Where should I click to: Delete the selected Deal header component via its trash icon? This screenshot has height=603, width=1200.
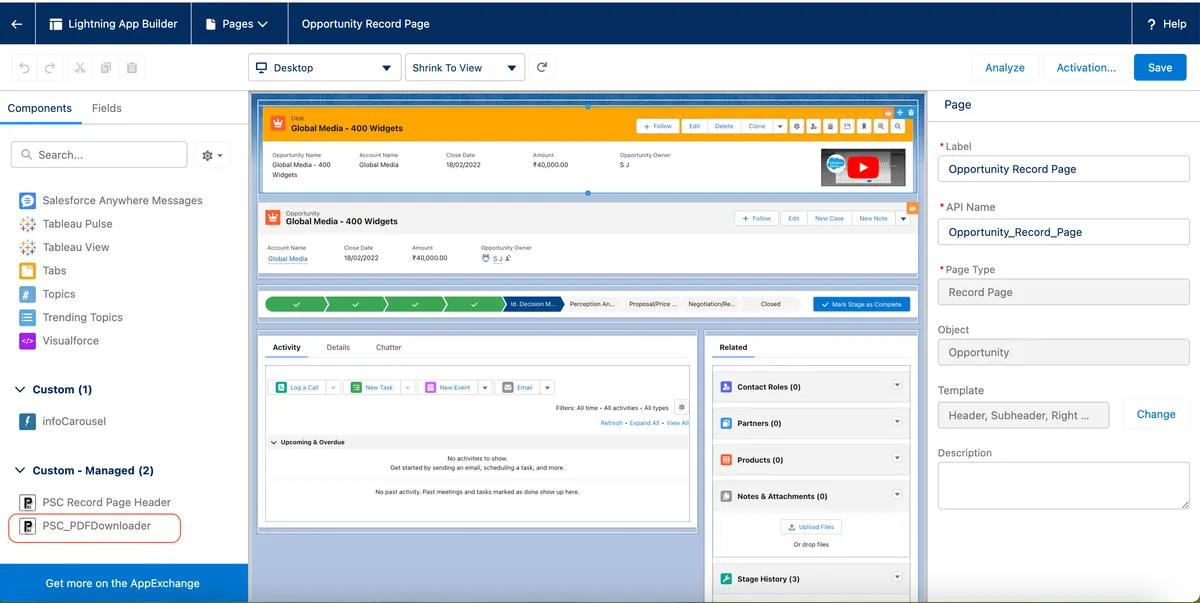[x=910, y=112]
